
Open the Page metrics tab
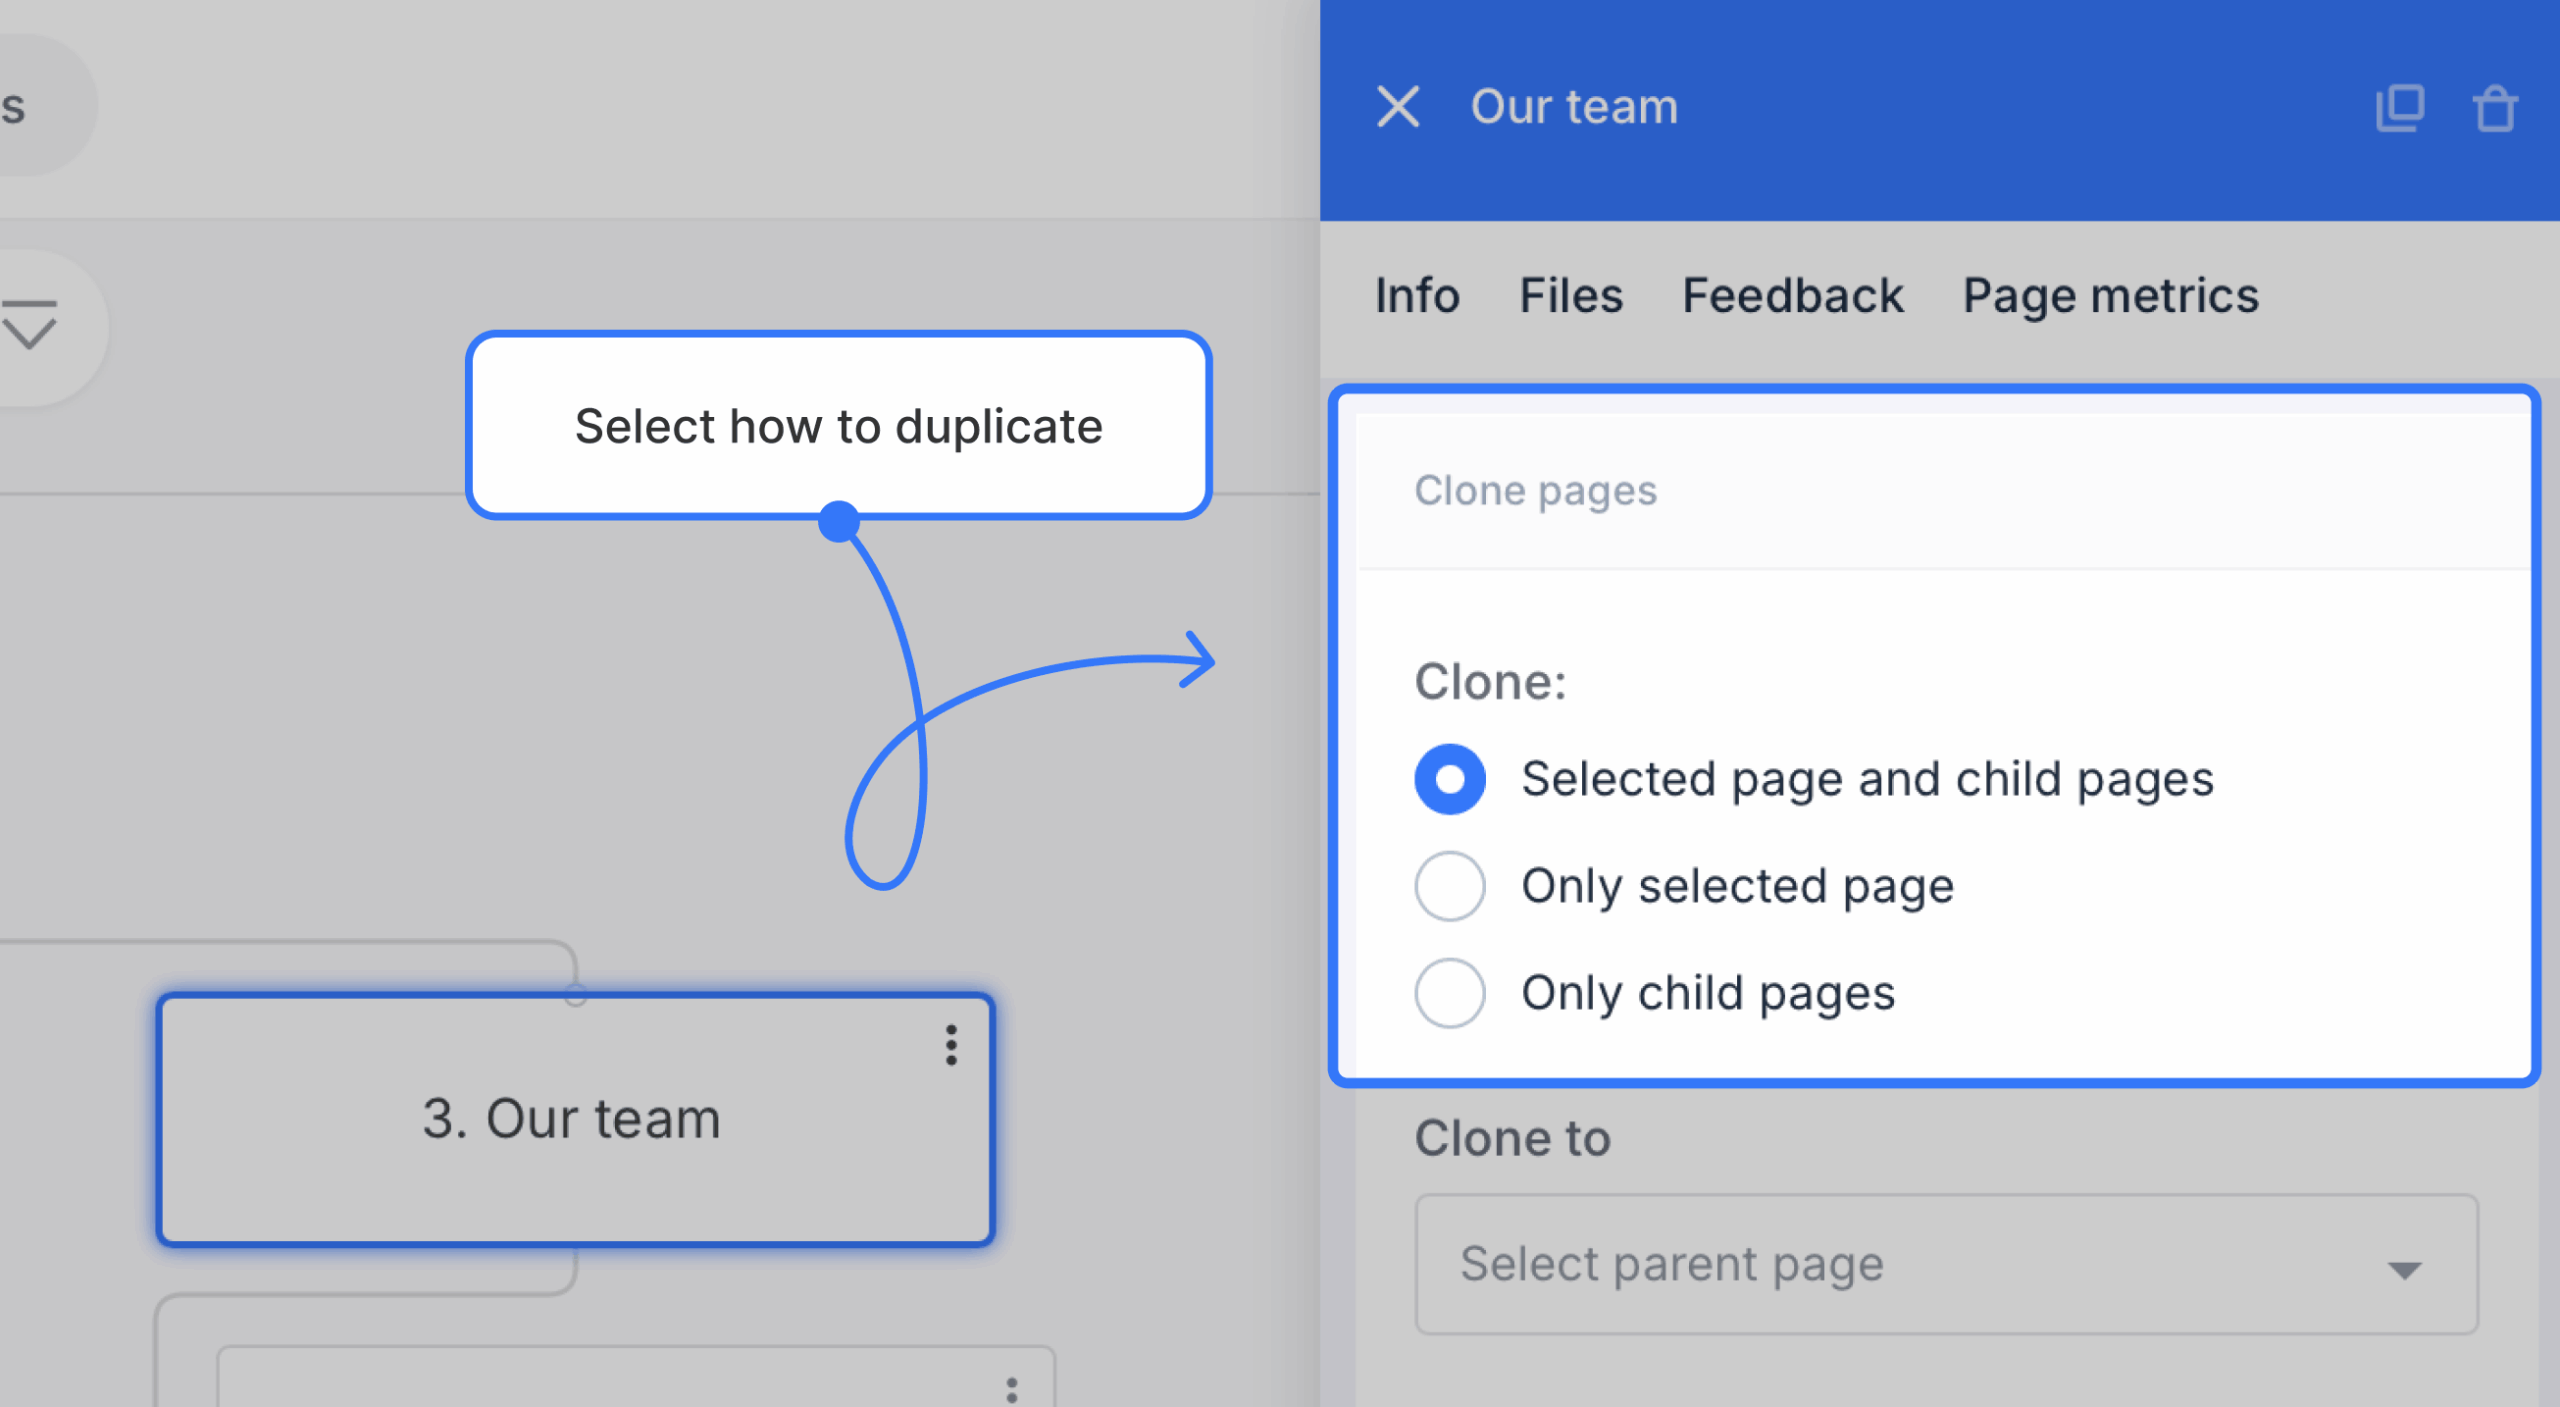[x=2110, y=296]
